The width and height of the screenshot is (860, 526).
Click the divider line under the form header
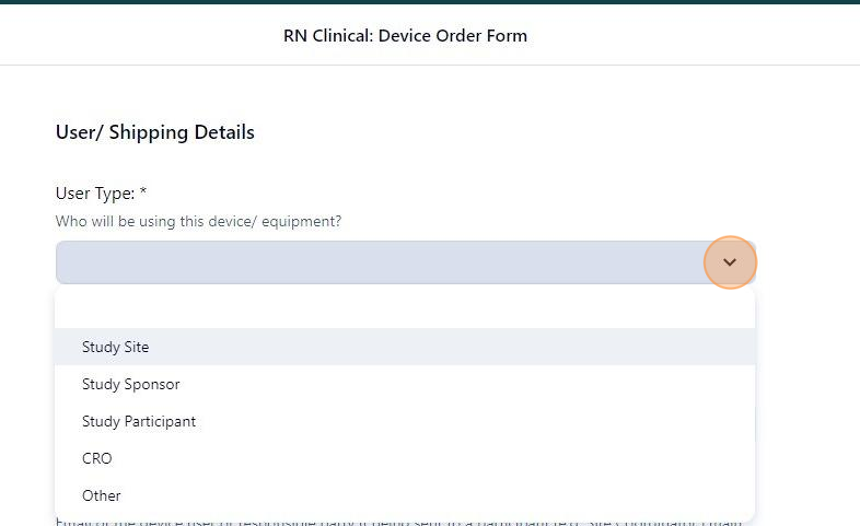coord(430,65)
